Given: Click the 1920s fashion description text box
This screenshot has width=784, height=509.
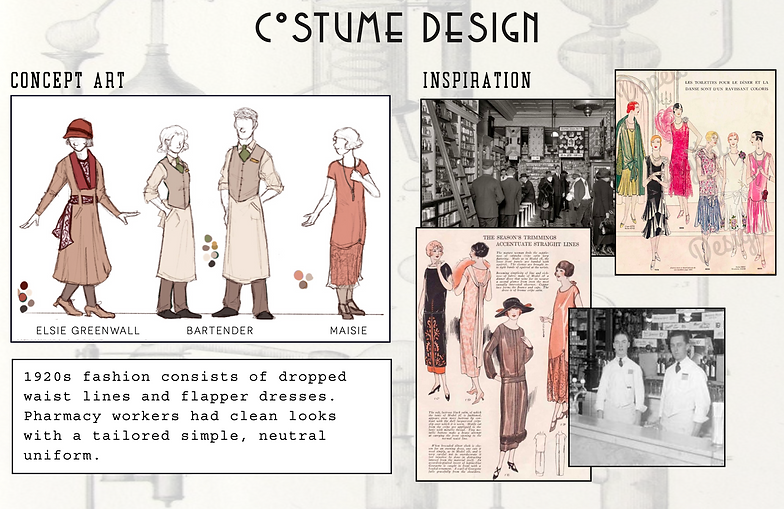Looking at the screenshot, I should pyautogui.click(x=202, y=416).
